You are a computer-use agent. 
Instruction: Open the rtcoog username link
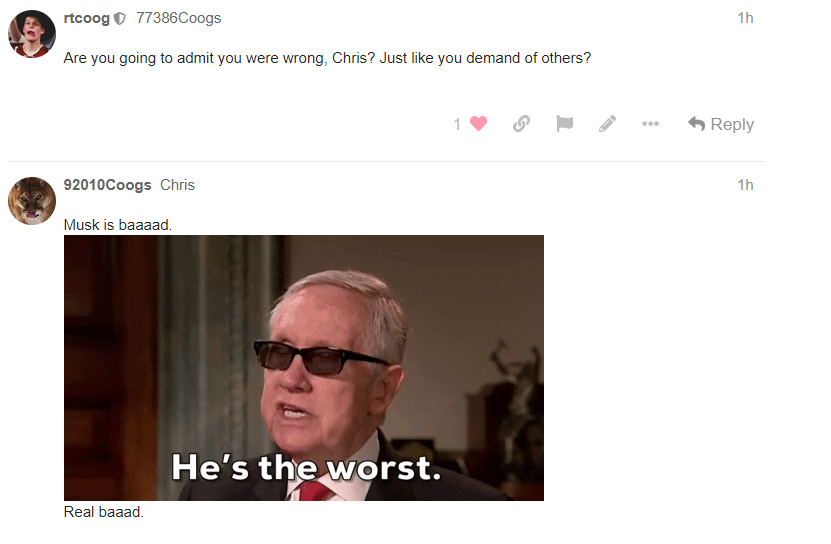(x=86, y=18)
